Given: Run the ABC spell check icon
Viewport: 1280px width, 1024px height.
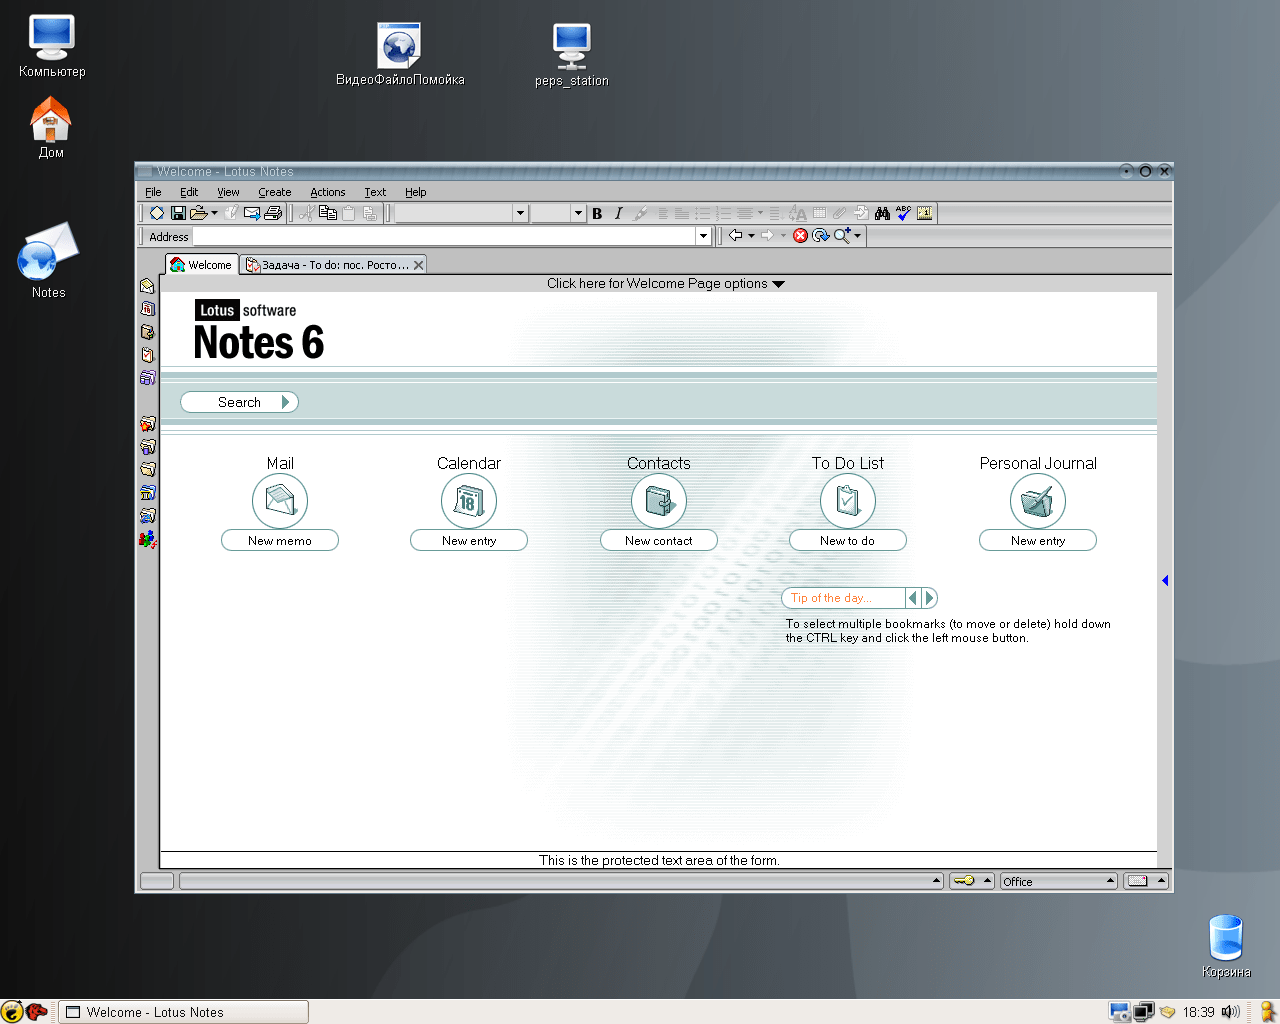Looking at the screenshot, I should click(x=903, y=213).
